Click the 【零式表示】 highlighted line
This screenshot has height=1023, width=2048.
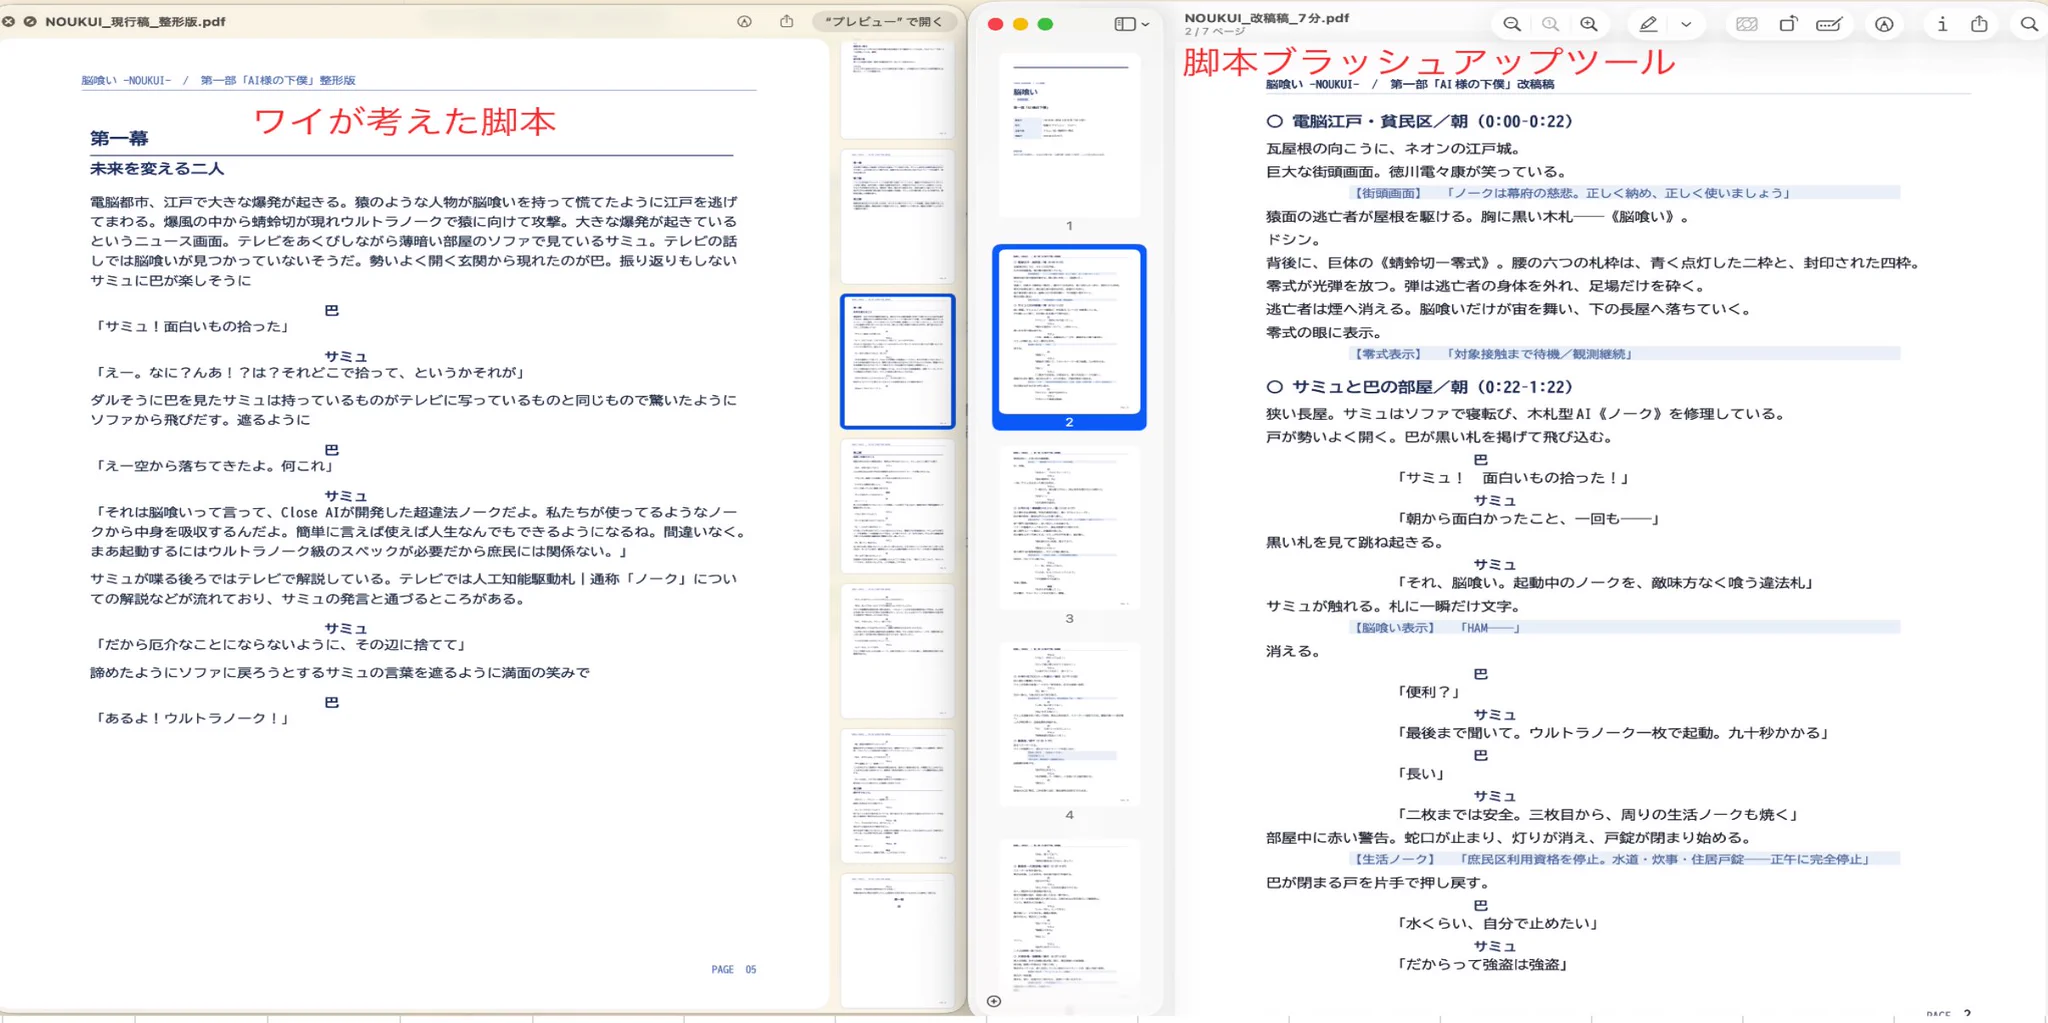tap(1624, 354)
